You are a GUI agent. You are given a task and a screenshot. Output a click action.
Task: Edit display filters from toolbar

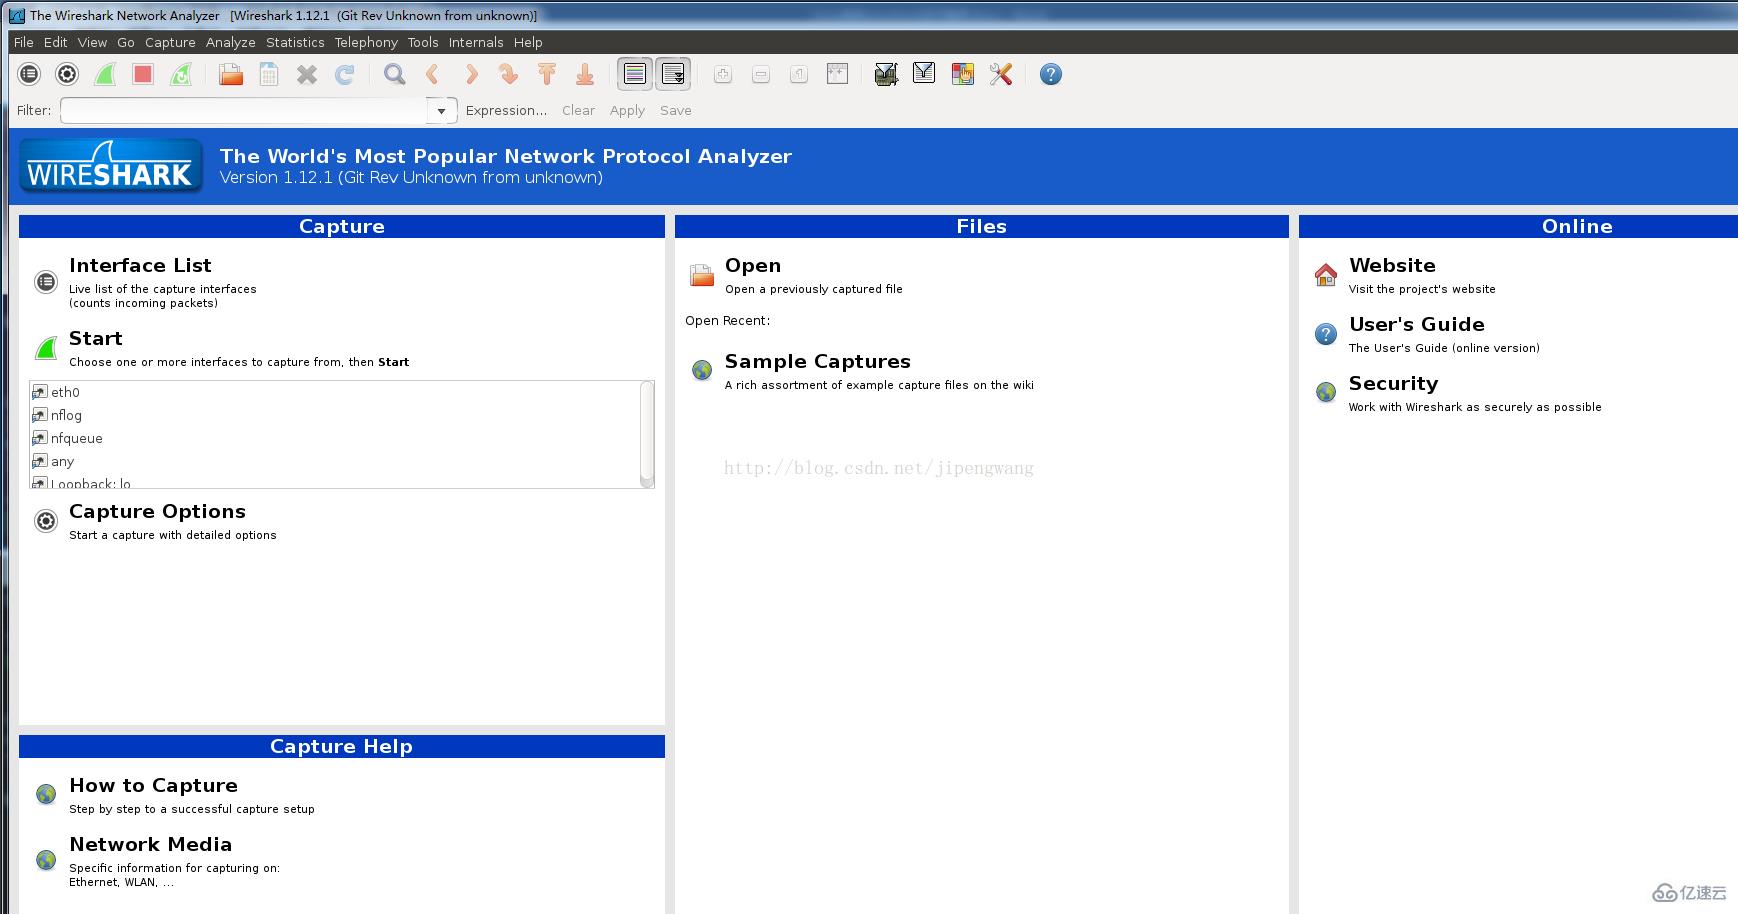[924, 74]
